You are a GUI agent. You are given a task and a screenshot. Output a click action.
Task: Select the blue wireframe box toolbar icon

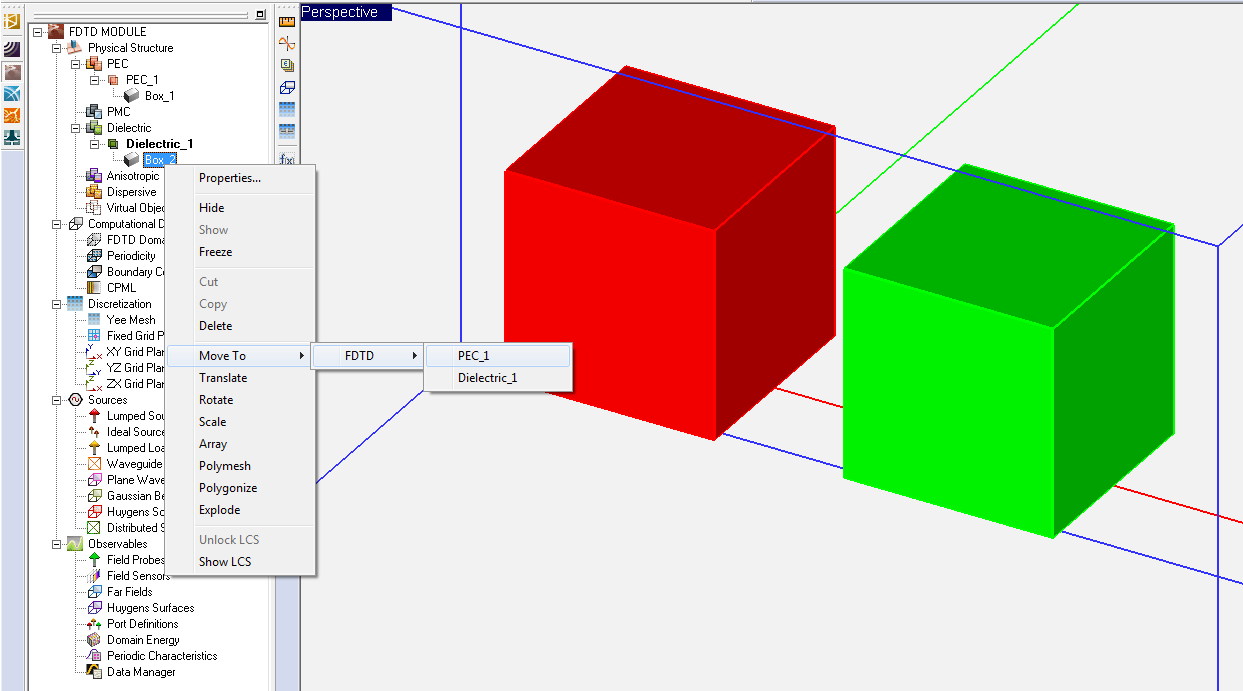(x=287, y=88)
